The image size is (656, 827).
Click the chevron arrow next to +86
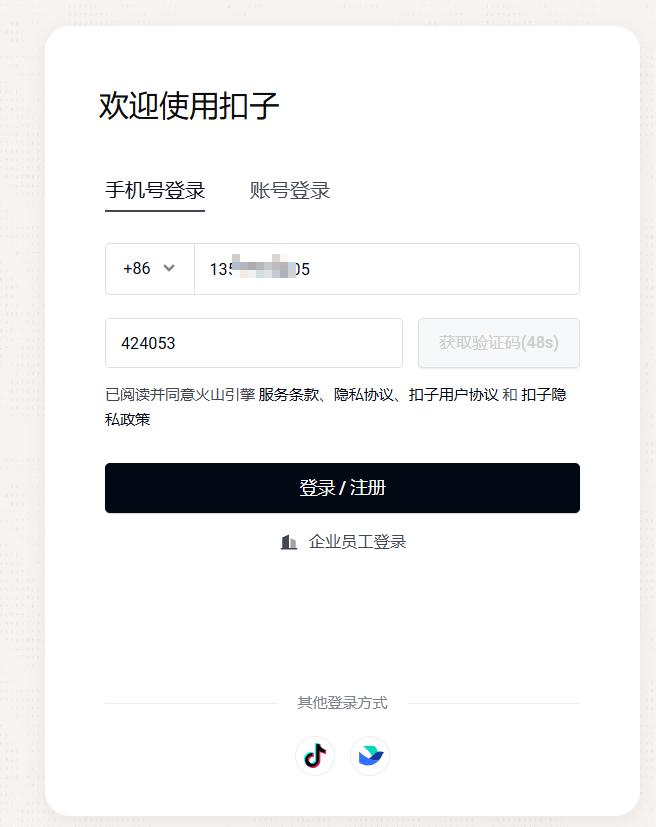point(169,268)
